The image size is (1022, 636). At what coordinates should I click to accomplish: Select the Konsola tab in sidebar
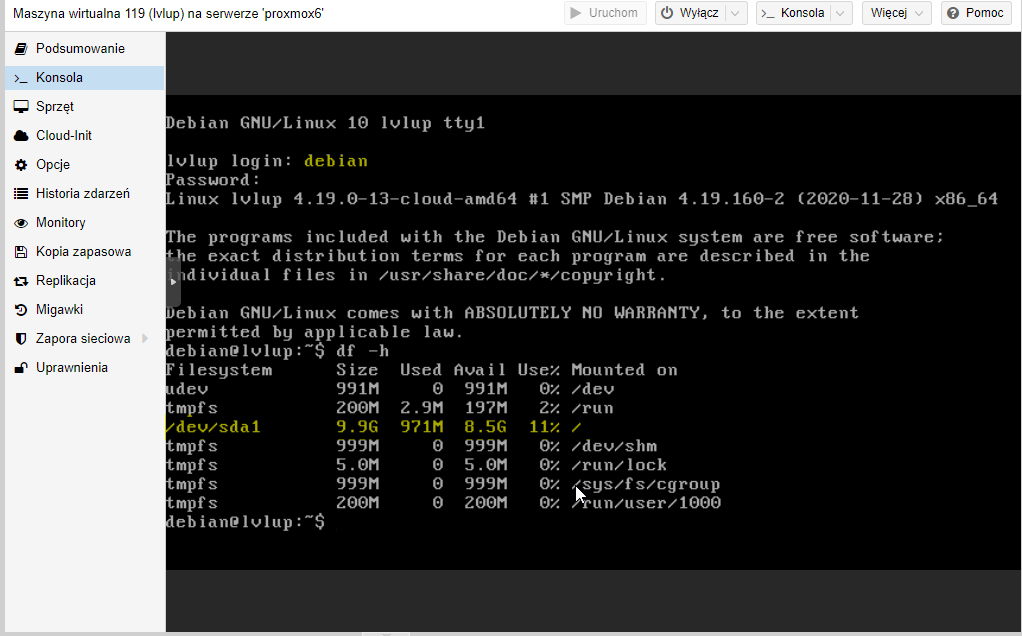59,78
